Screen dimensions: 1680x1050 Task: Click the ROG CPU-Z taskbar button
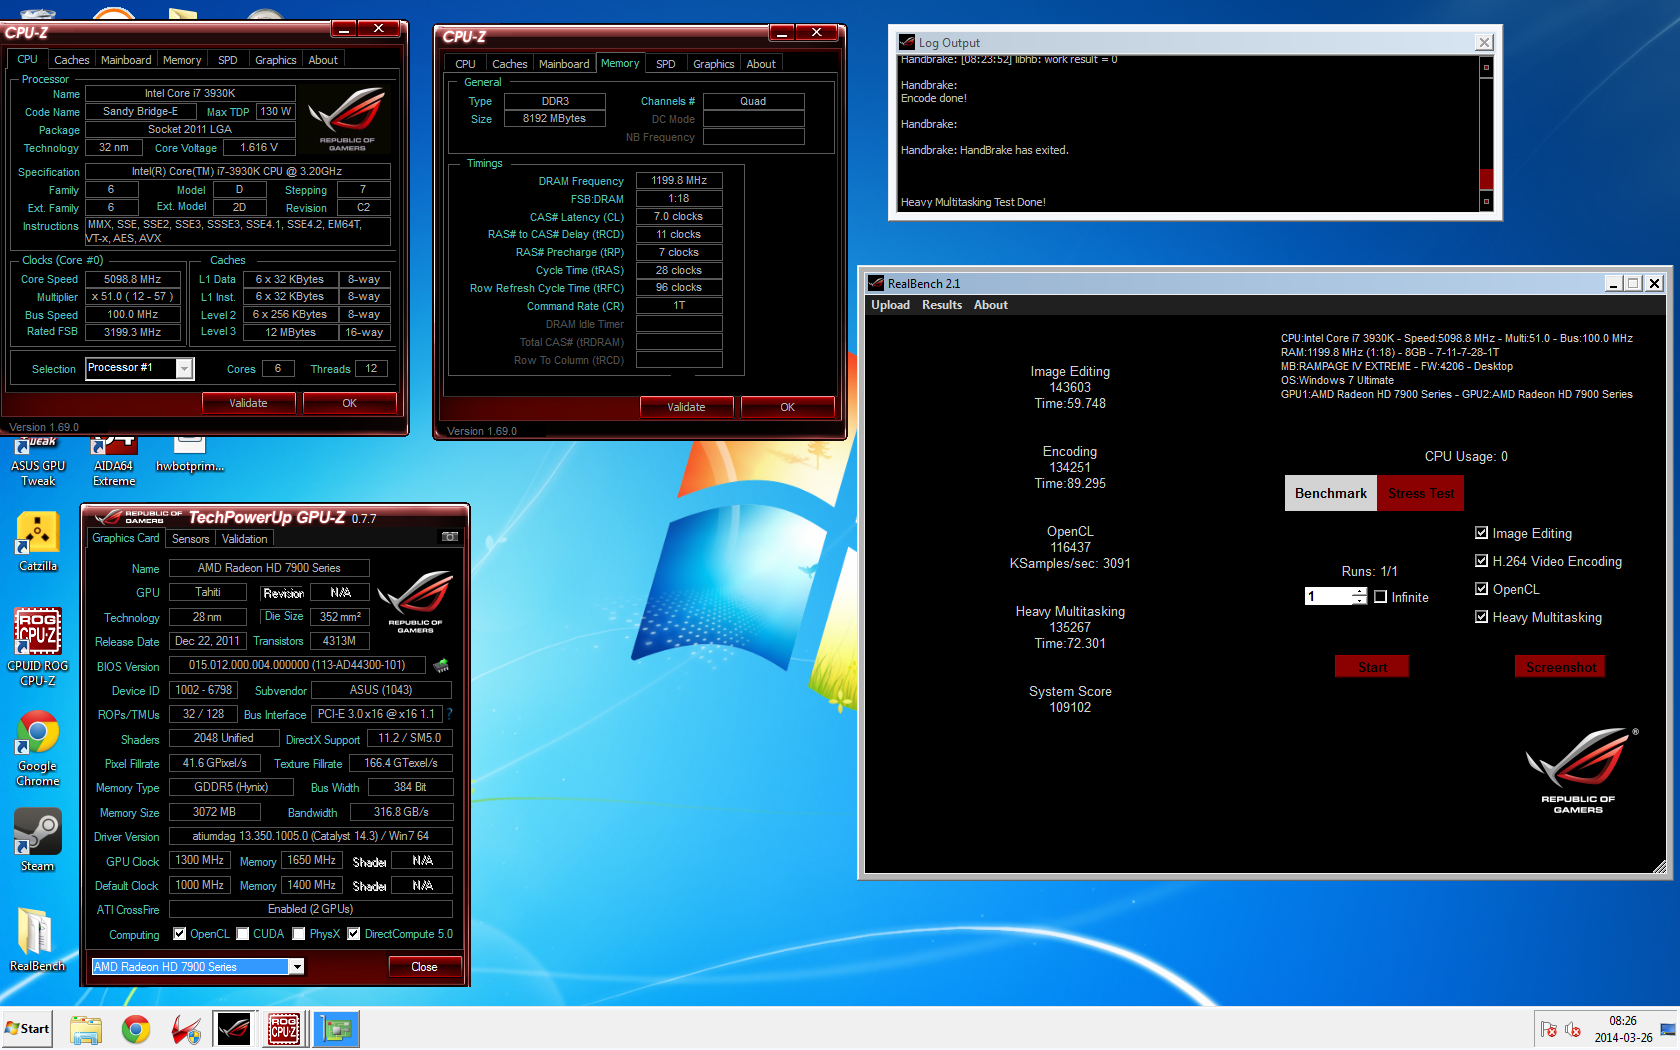(x=284, y=1029)
